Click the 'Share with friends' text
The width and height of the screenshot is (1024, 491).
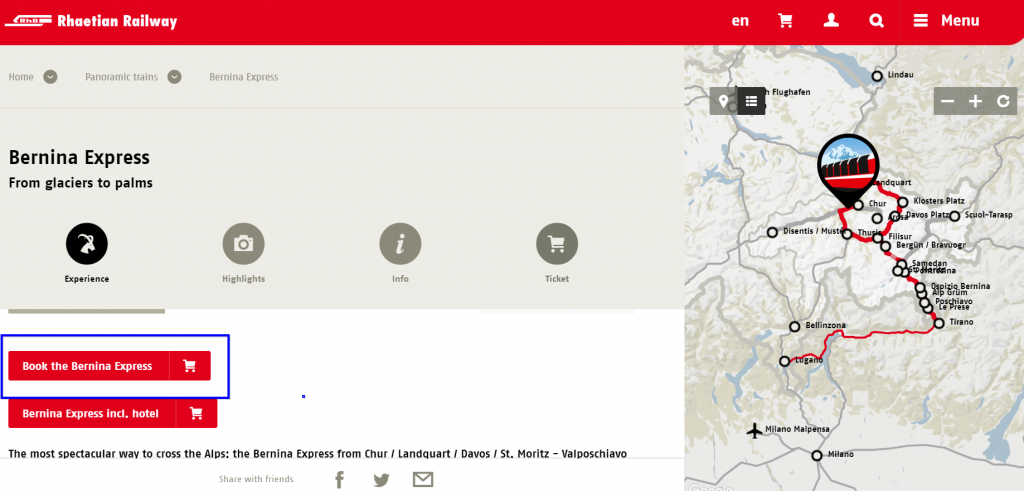click(x=256, y=479)
